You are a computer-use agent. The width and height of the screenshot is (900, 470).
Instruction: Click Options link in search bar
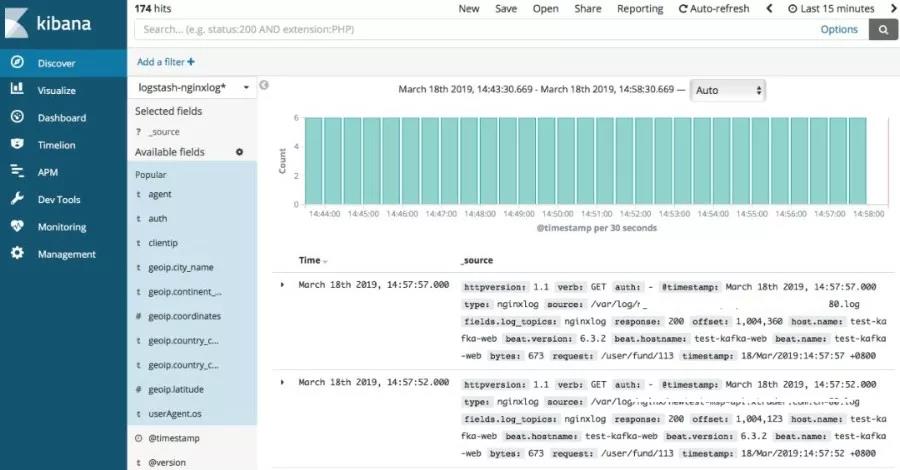(x=839, y=29)
